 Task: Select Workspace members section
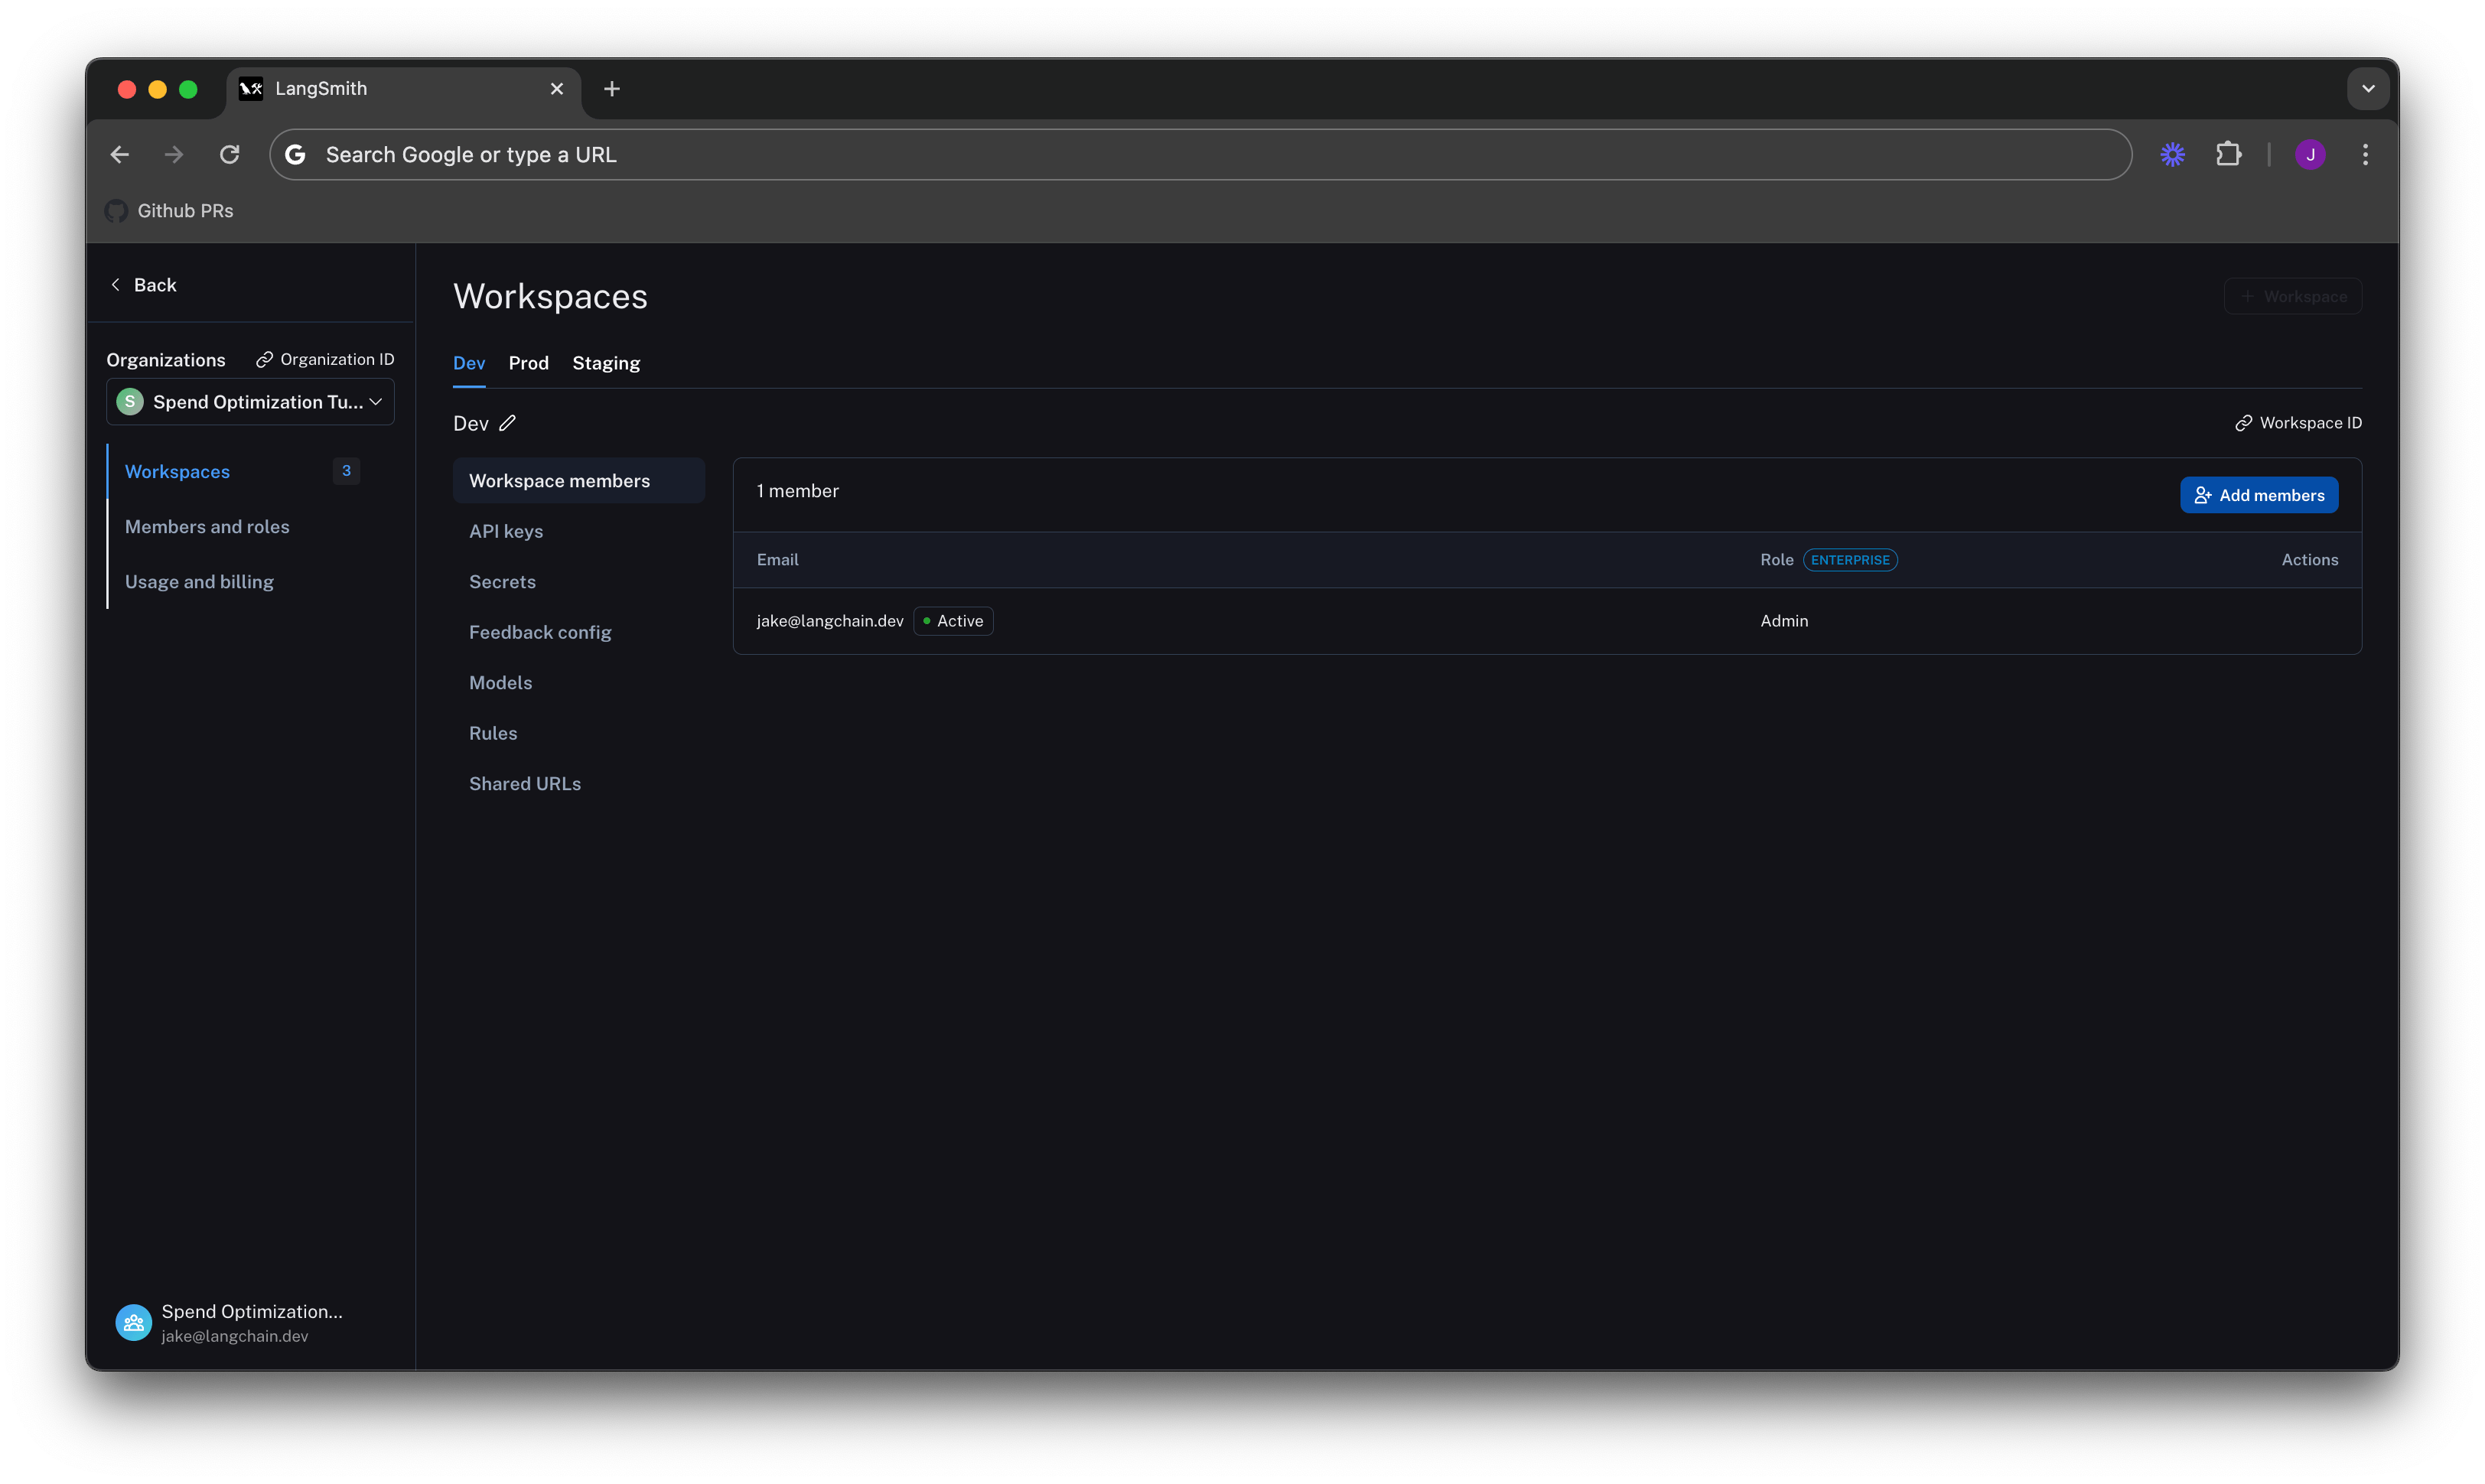[579, 481]
